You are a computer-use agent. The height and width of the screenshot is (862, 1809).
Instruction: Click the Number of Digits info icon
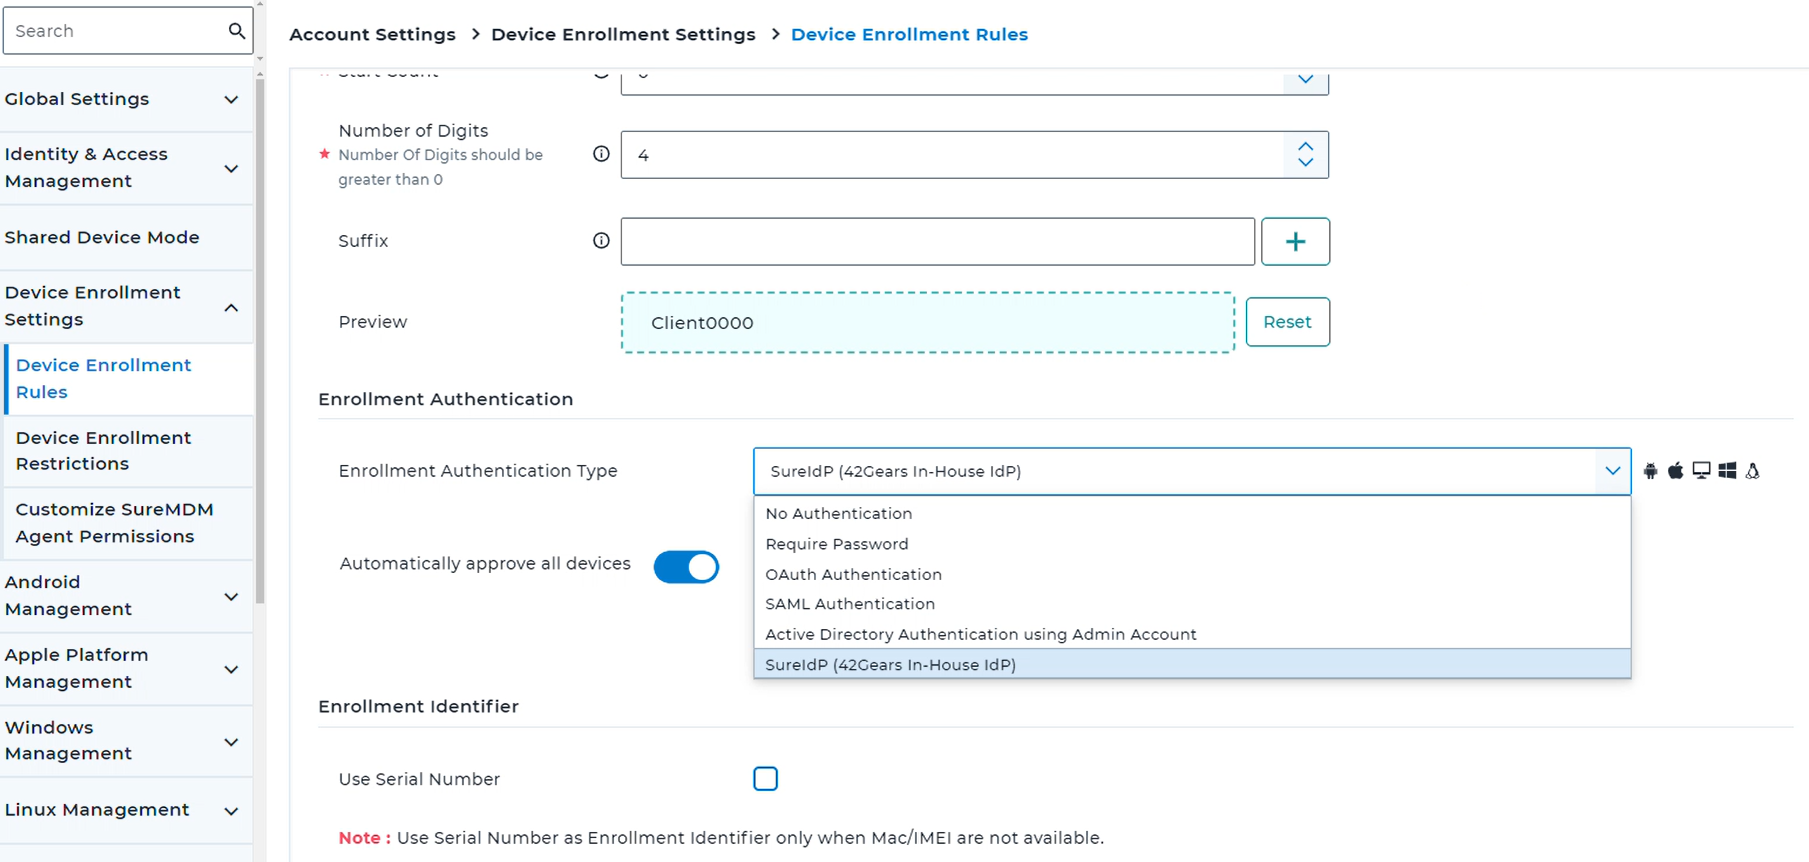point(601,154)
